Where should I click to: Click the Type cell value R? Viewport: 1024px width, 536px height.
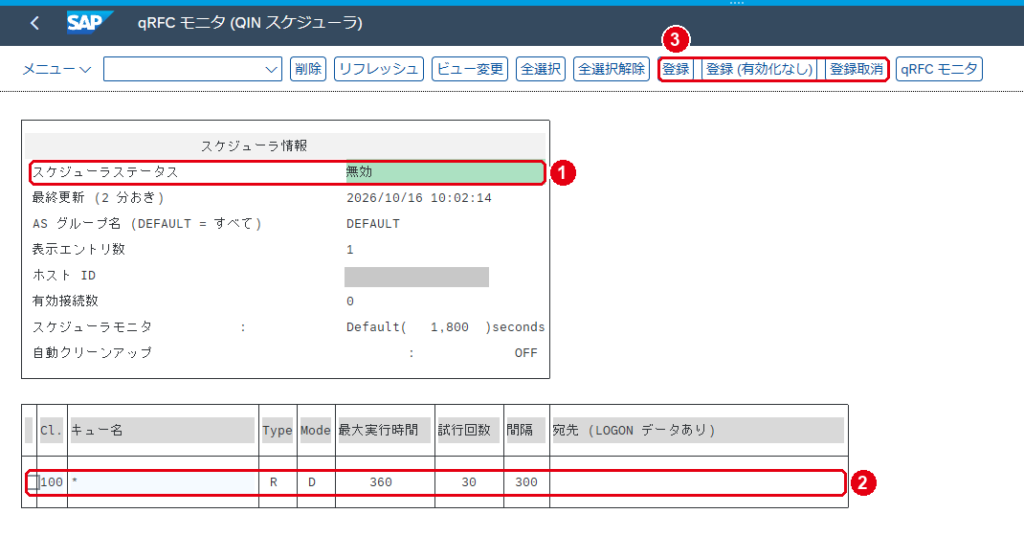pyautogui.click(x=273, y=482)
